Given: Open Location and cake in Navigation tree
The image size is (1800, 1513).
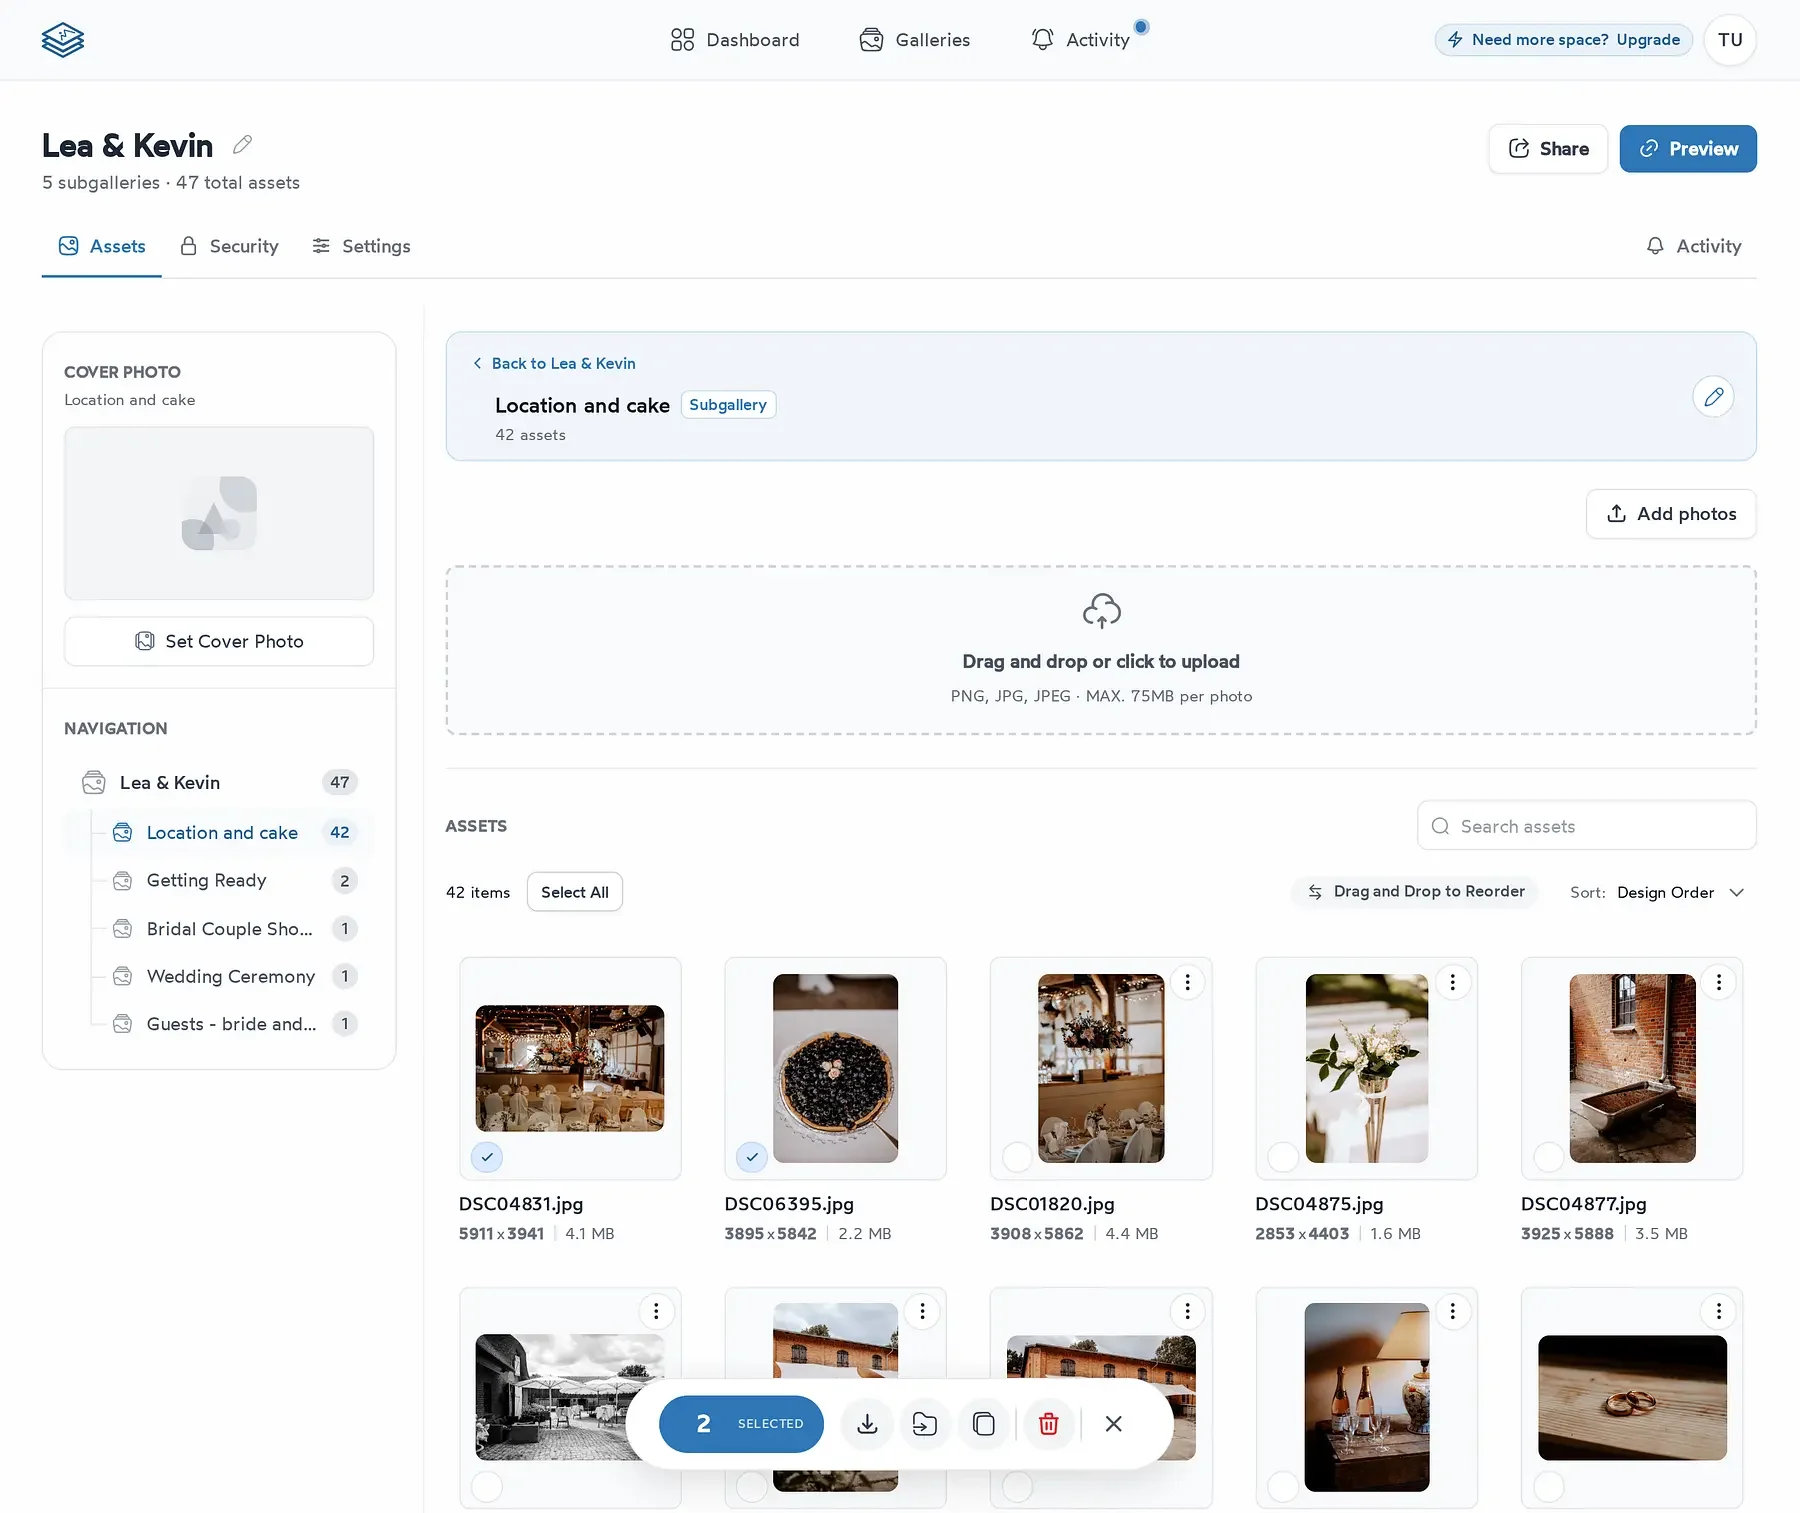Looking at the screenshot, I should [x=220, y=832].
